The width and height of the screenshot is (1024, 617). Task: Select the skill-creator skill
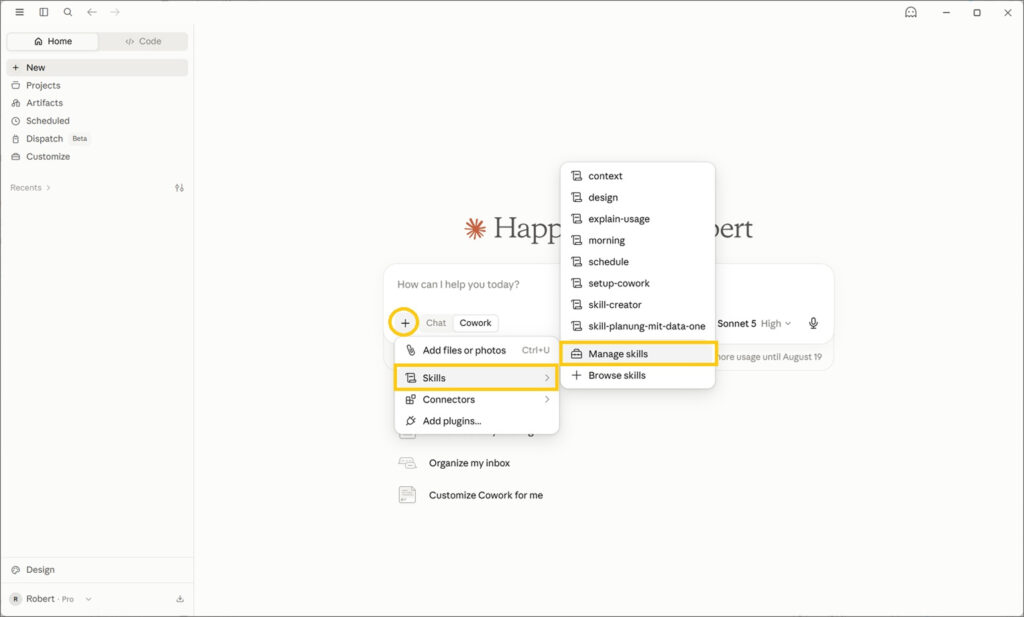click(637, 305)
